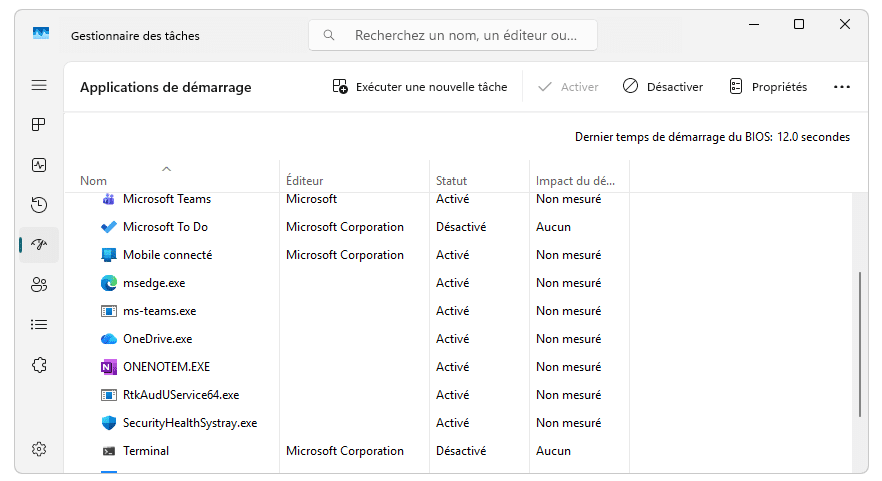882x481 pixels.
Task: Click the BIOS startup time text
Action: coord(712,137)
